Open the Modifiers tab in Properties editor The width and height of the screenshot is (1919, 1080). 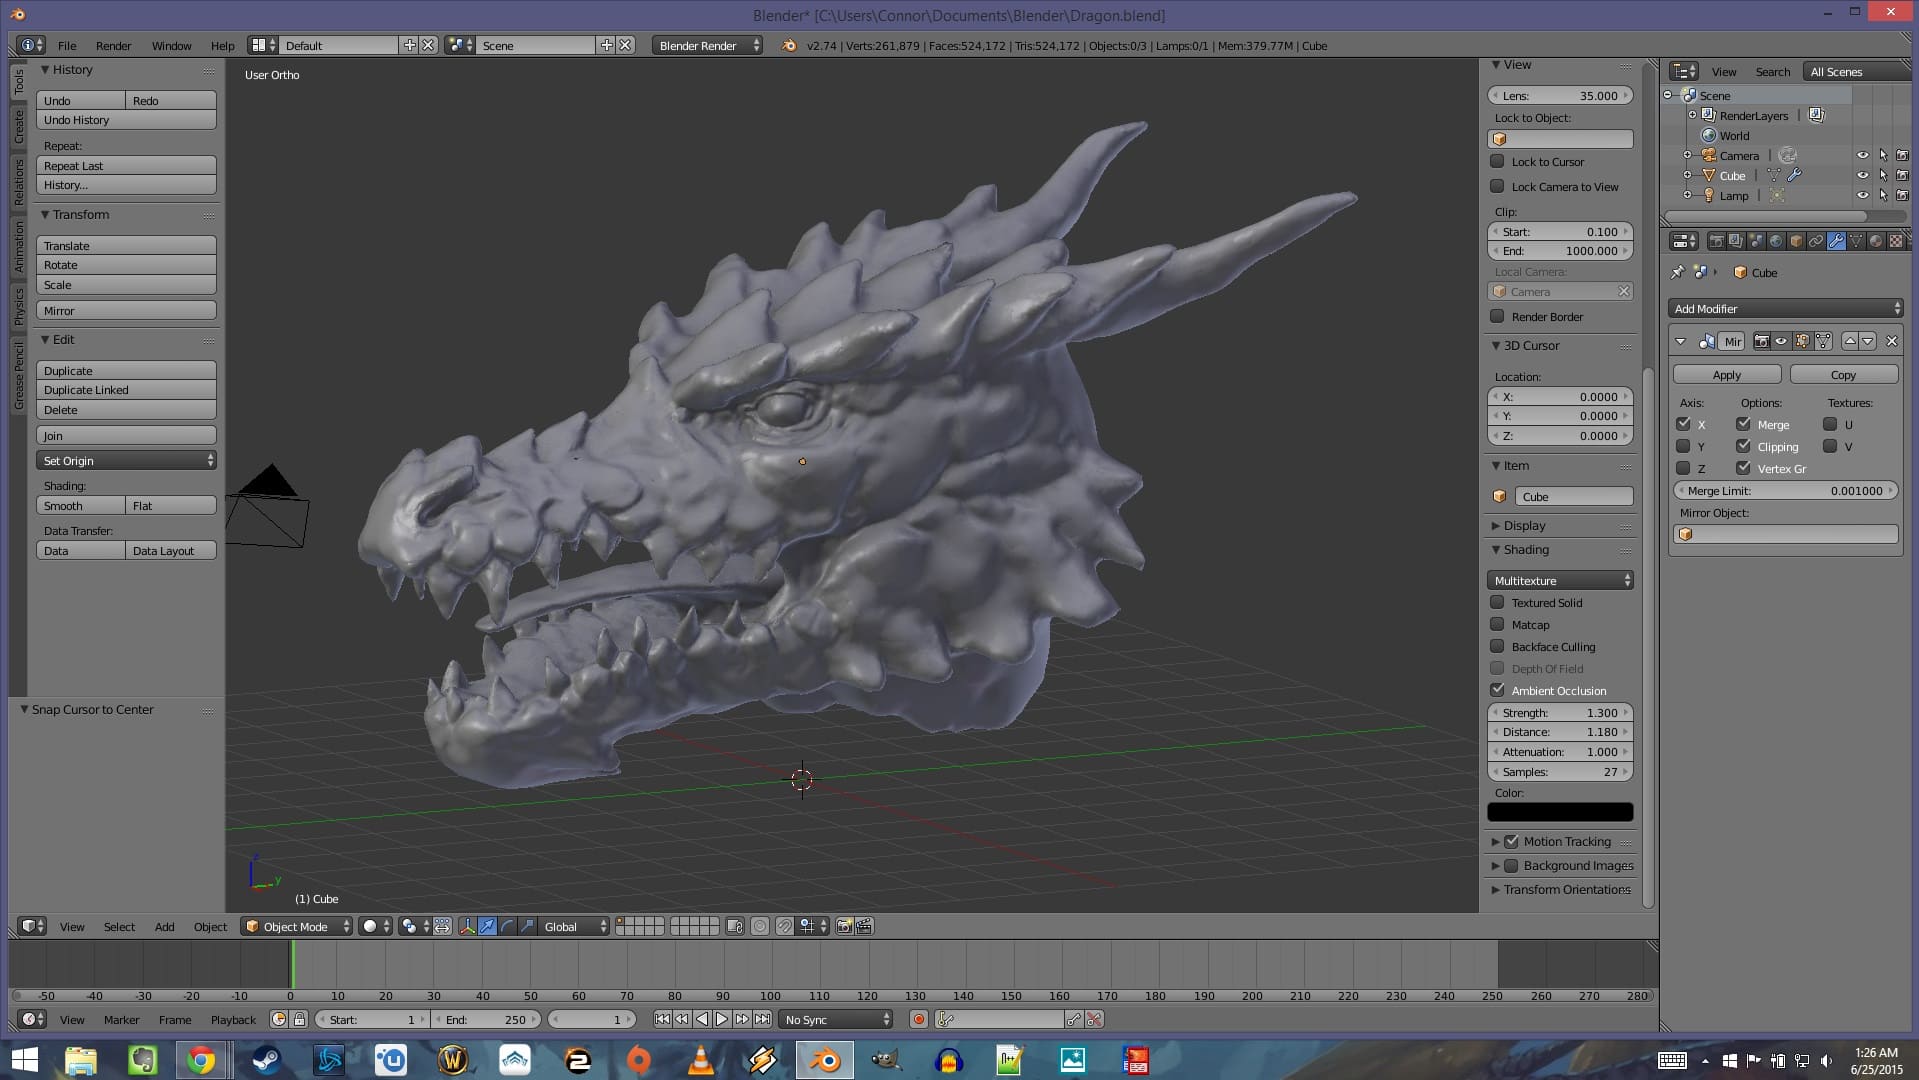1836,242
